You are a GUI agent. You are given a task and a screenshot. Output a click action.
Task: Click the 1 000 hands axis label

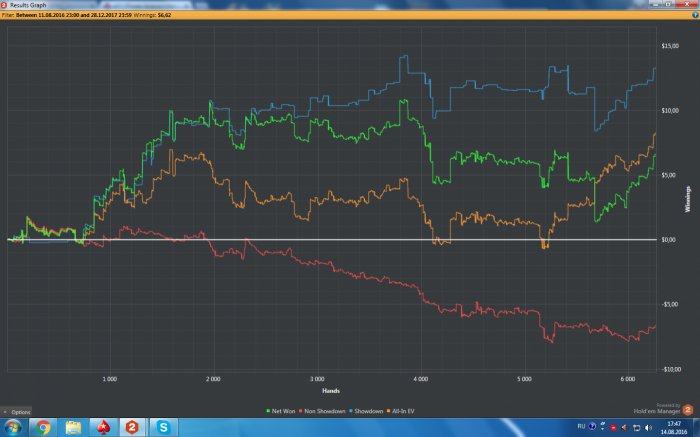pos(109,379)
